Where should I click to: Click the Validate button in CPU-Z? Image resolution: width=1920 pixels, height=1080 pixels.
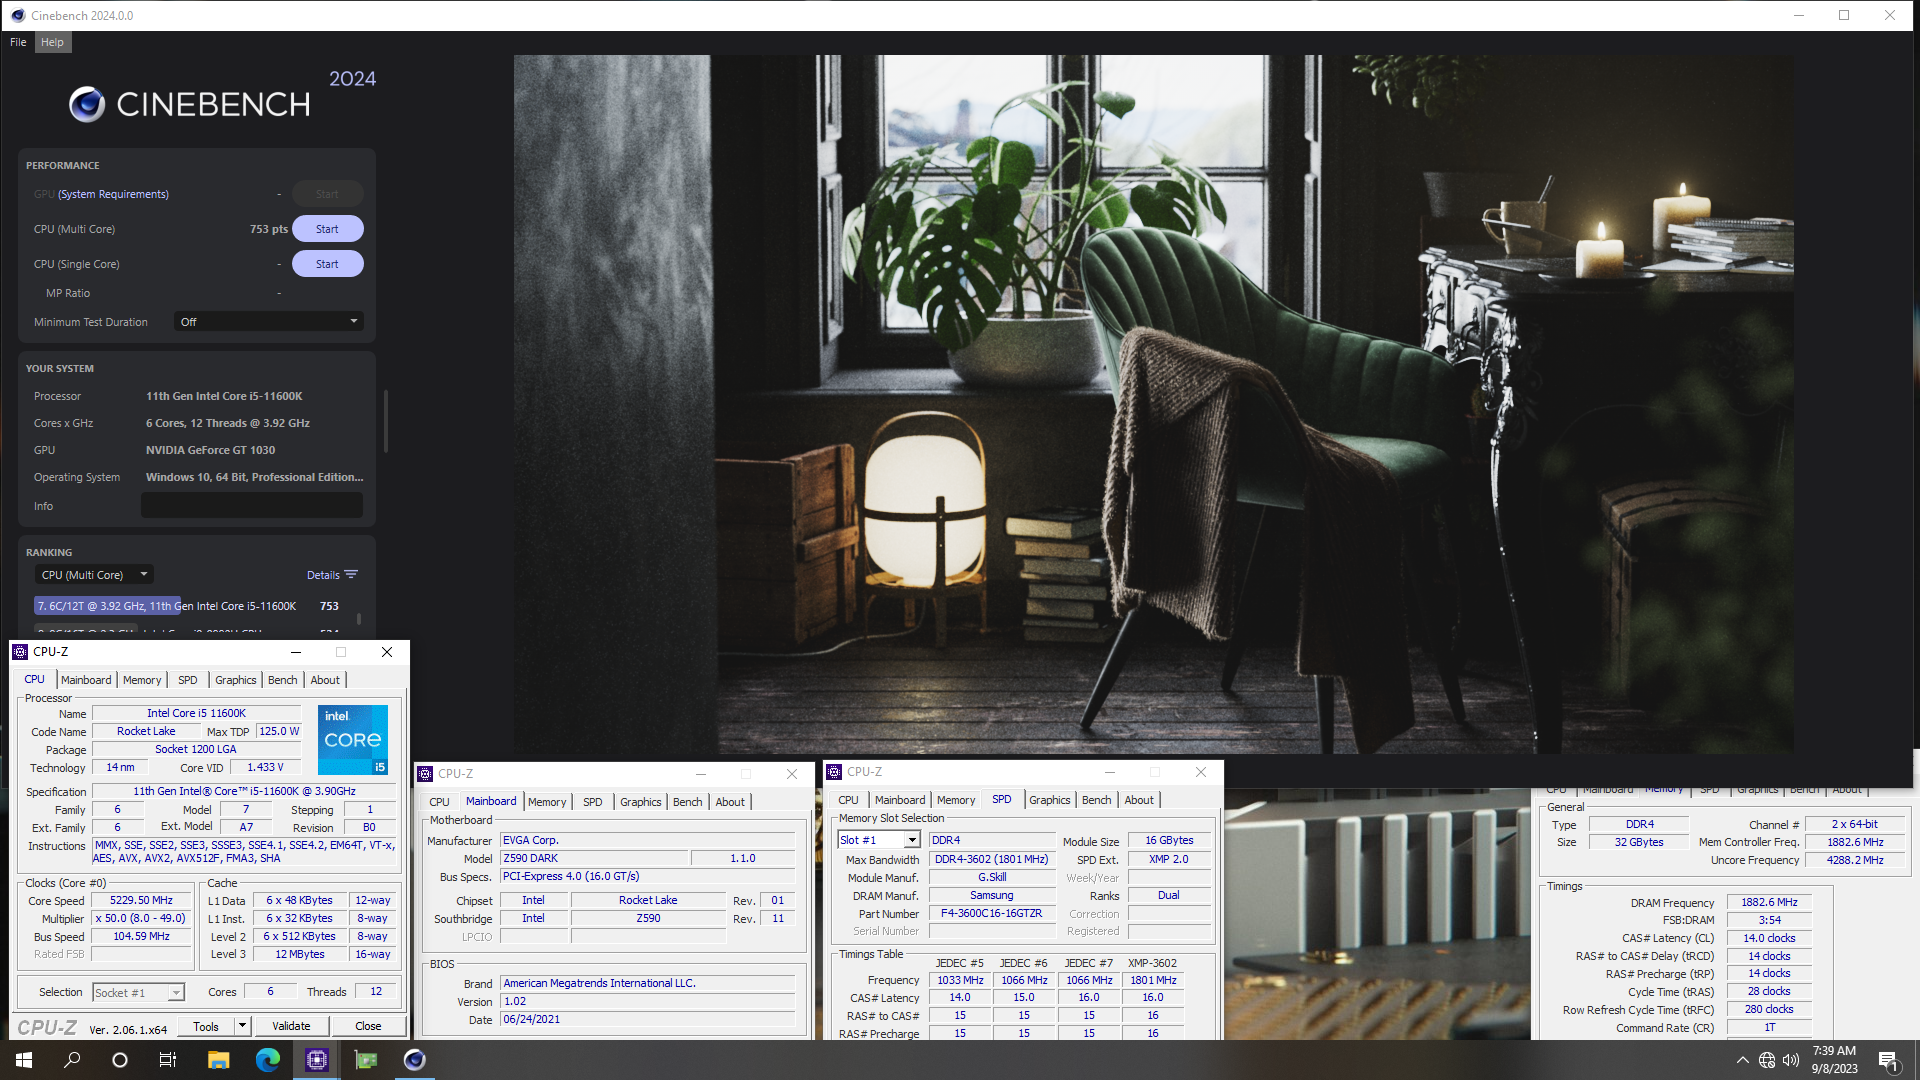[291, 1026]
